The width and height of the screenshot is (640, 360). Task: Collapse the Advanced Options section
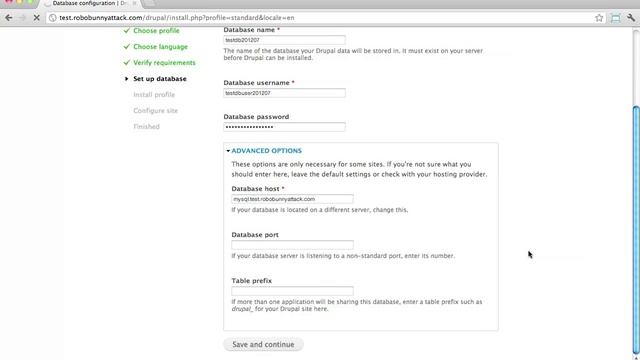266,151
